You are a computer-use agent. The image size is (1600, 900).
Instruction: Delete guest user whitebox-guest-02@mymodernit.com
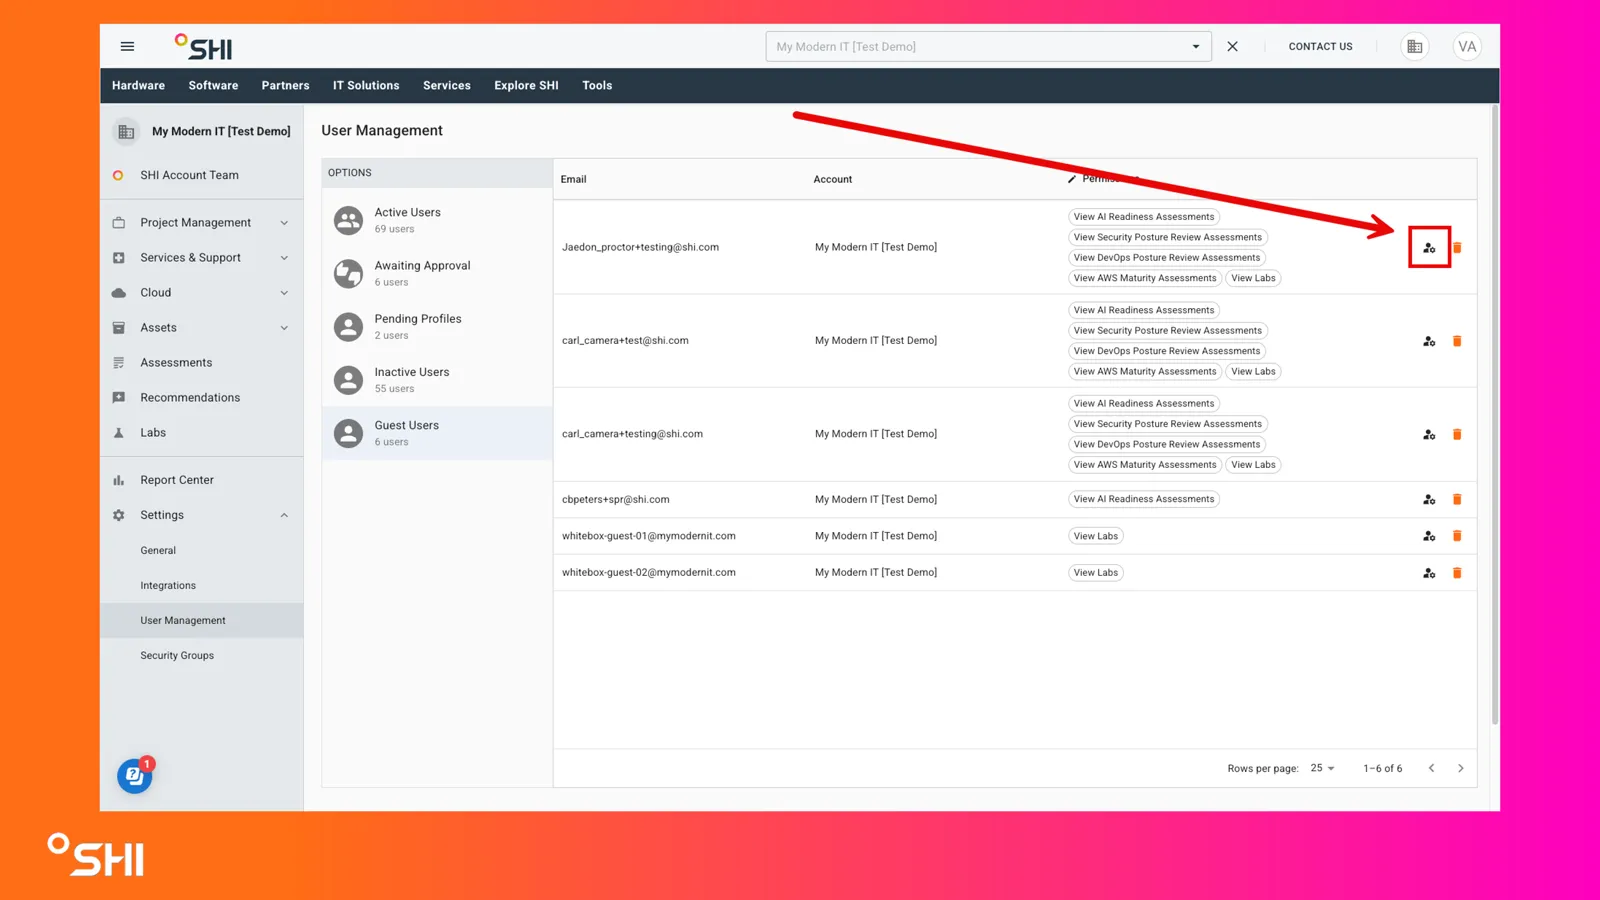coord(1457,573)
